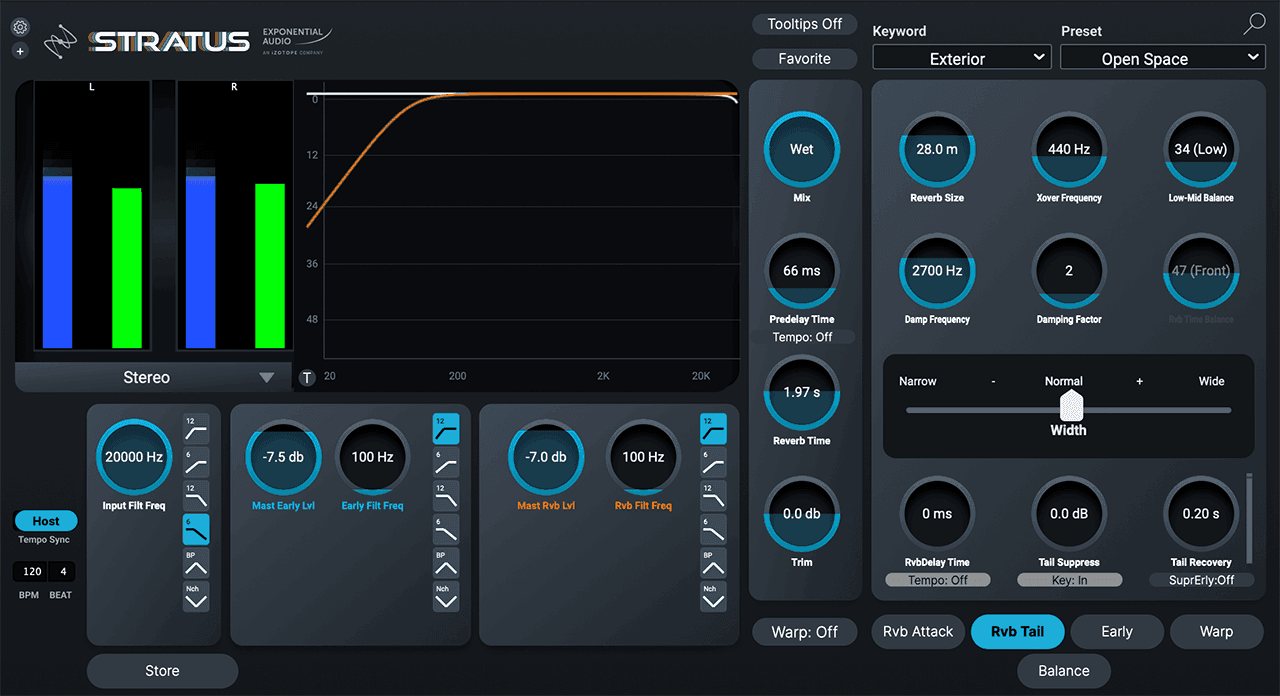This screenshot has width=1280, height=696.
Task: Click the Reverb Time 1.97 s knob
Action: pos(802,392)
